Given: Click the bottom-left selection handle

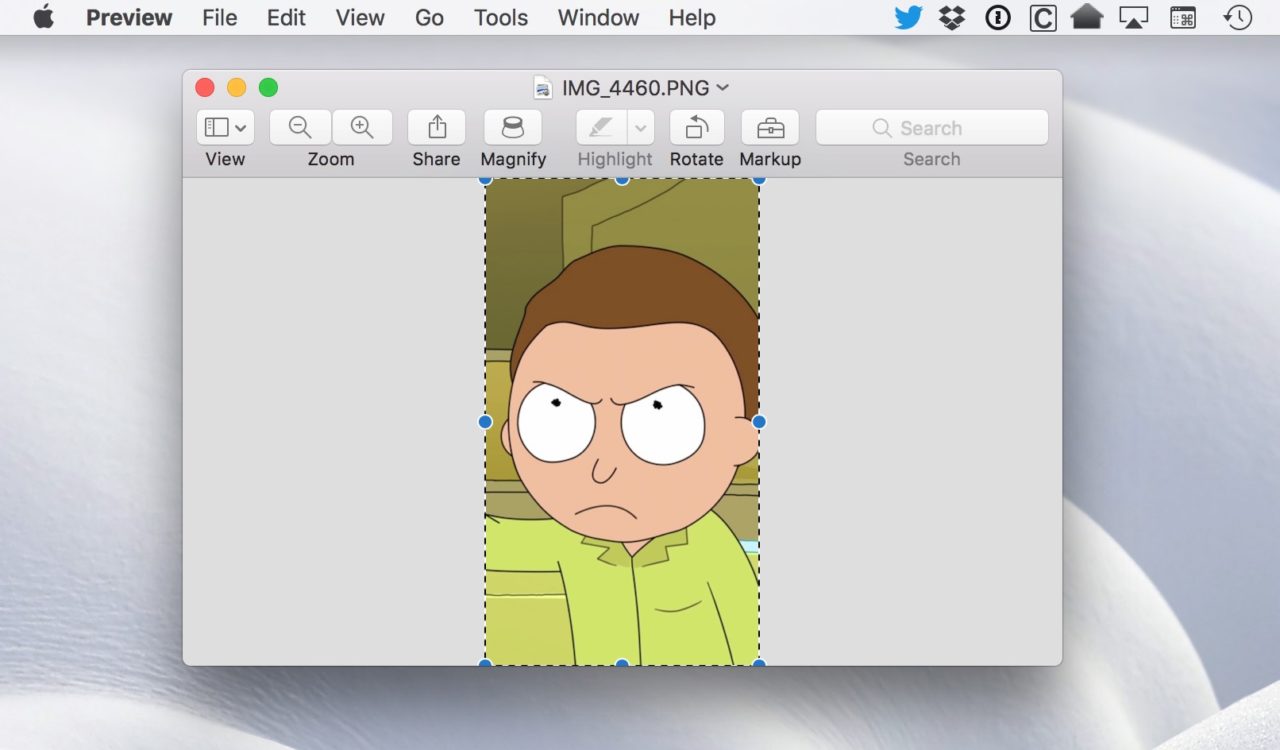Looking at the screenshot, I should tap(485, 663).
